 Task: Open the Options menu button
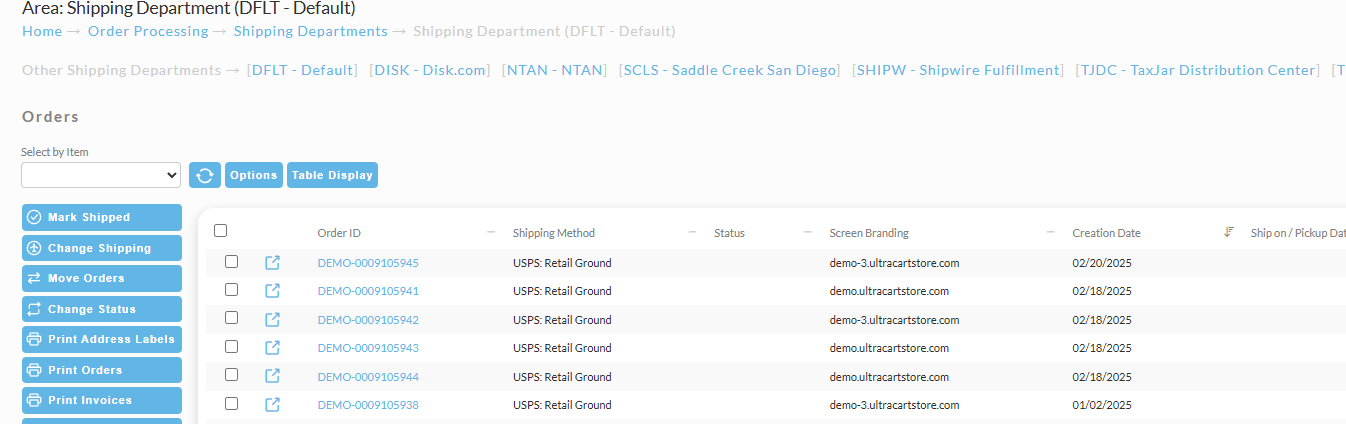(x=254, y=175)
